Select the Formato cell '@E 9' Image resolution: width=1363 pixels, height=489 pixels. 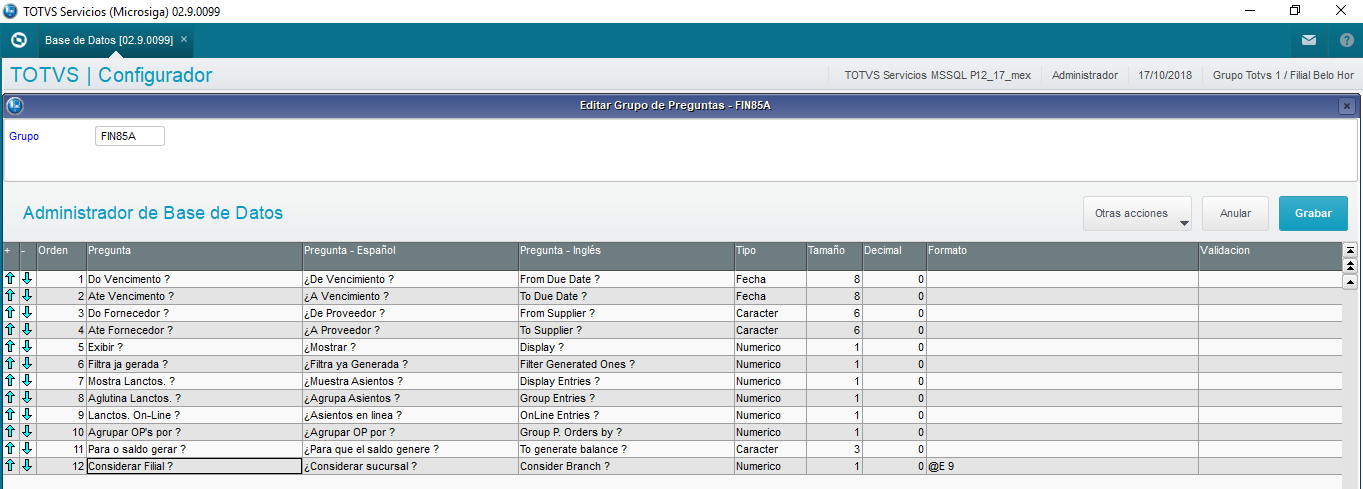click(x=1062, y=466)
